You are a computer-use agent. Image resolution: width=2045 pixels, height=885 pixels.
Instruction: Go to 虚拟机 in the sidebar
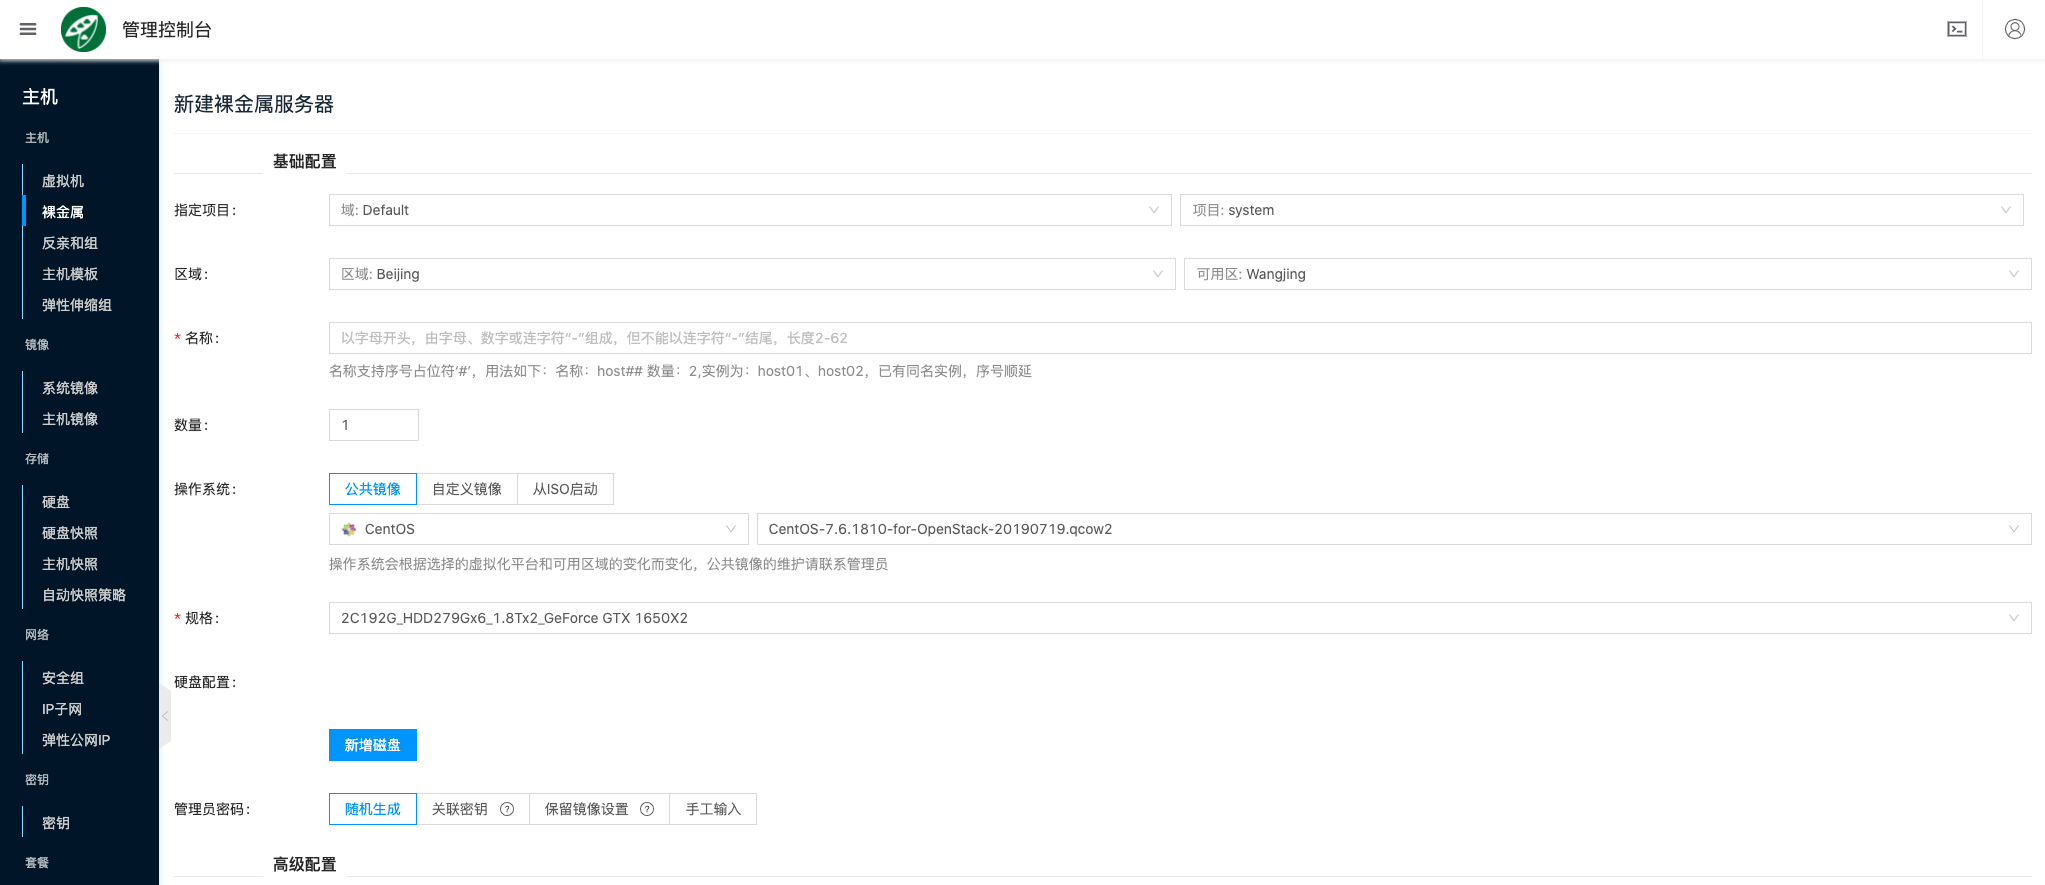tap(63, 181)
